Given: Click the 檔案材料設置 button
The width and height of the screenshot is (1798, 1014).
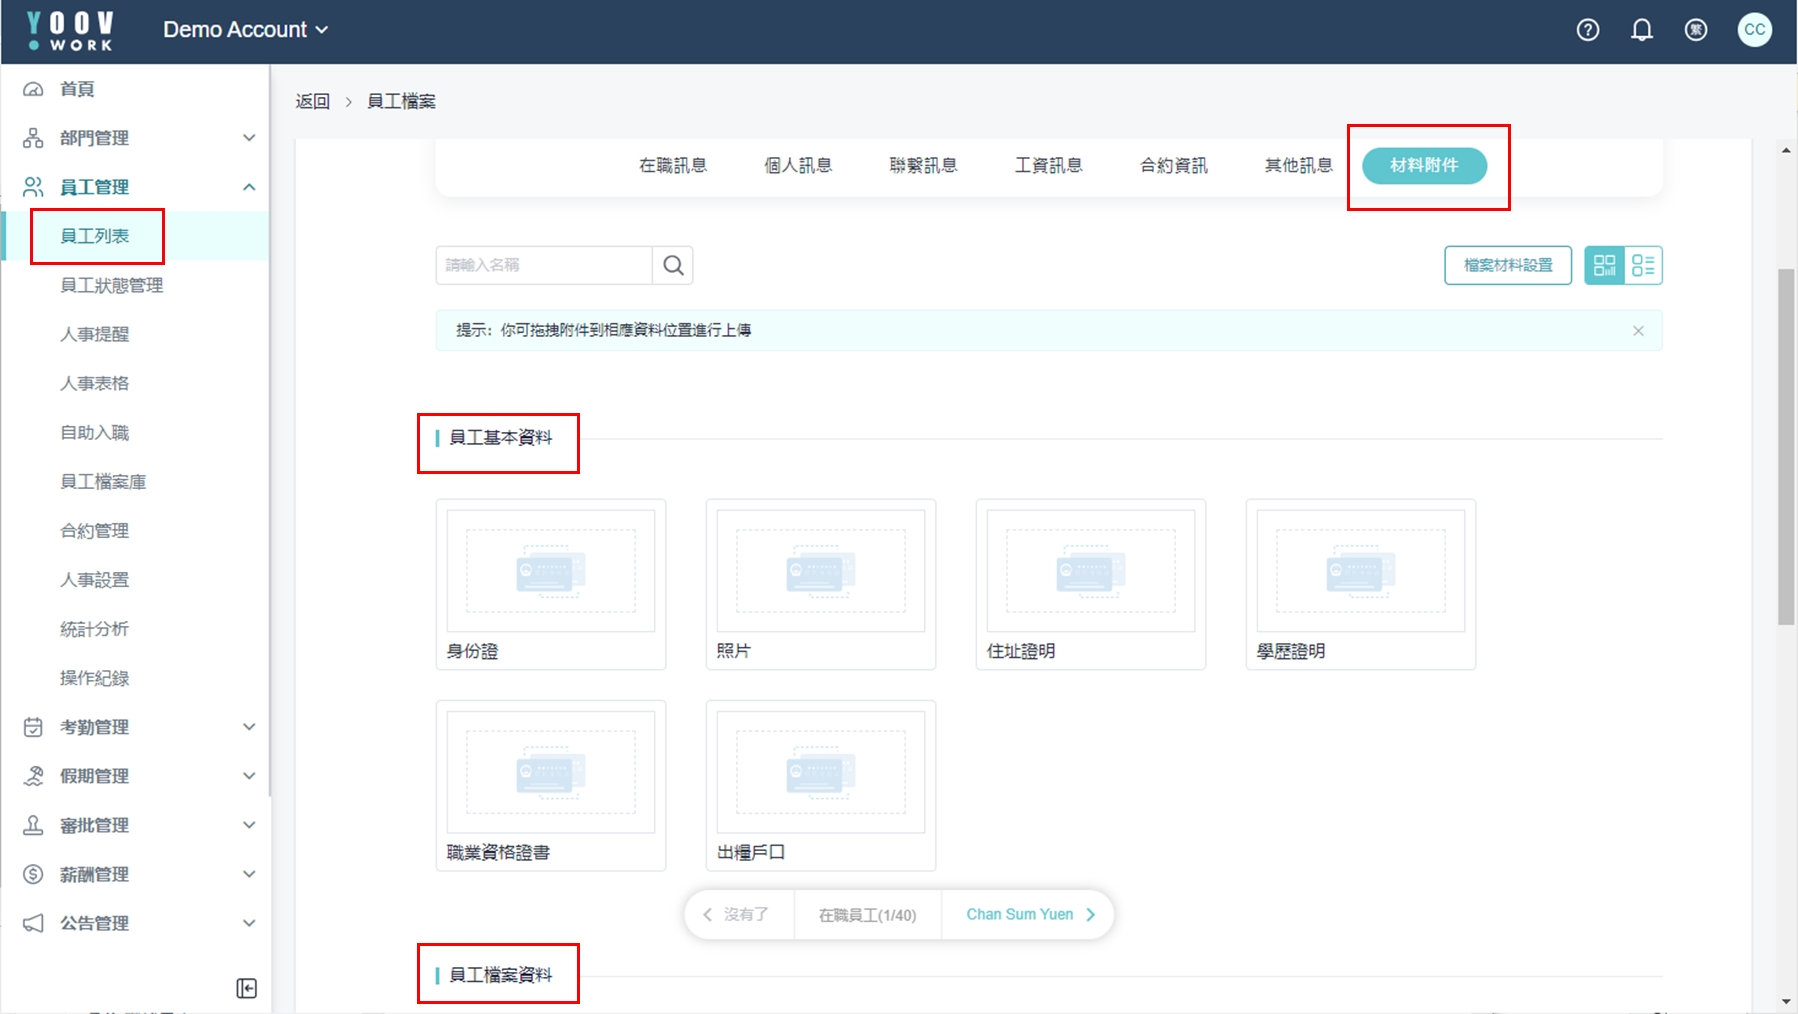Looking at the screenshot, I should (1507, 265).
